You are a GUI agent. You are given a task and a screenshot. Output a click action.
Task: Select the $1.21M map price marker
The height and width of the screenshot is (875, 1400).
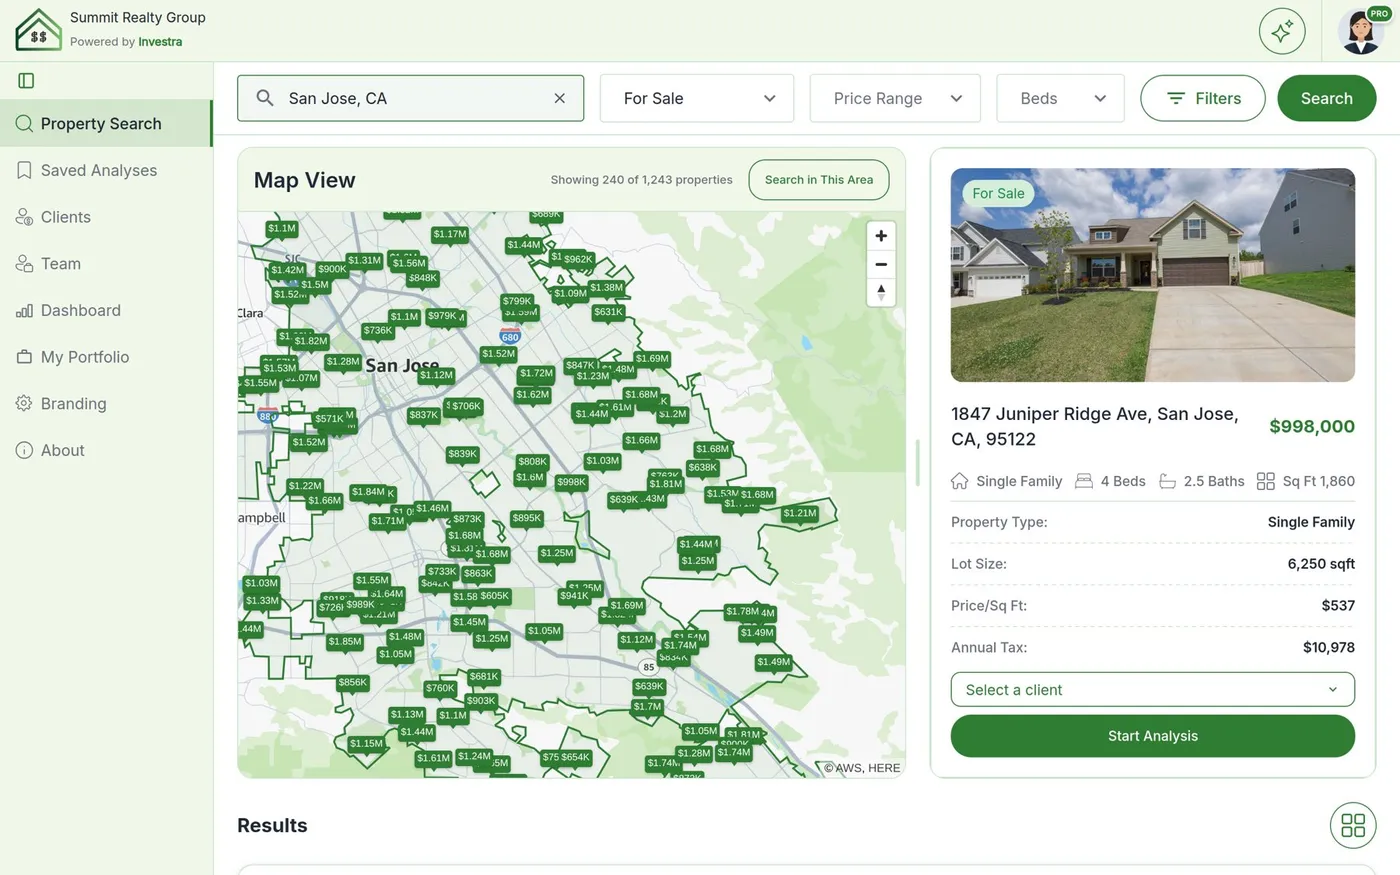pyautogui.click(x=800, y=513)
